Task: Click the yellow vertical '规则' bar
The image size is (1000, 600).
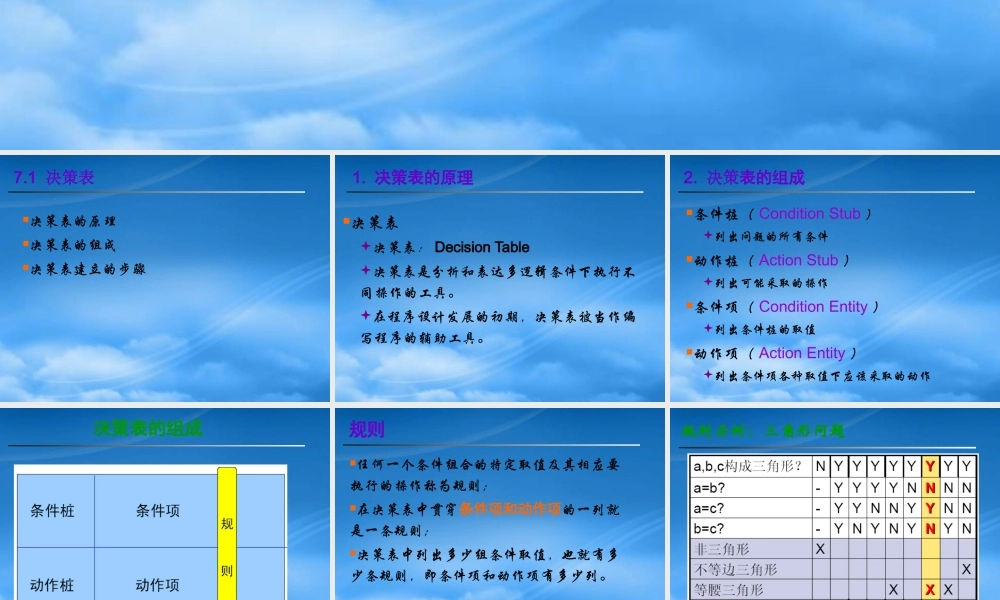Action: tap(227, 534)
